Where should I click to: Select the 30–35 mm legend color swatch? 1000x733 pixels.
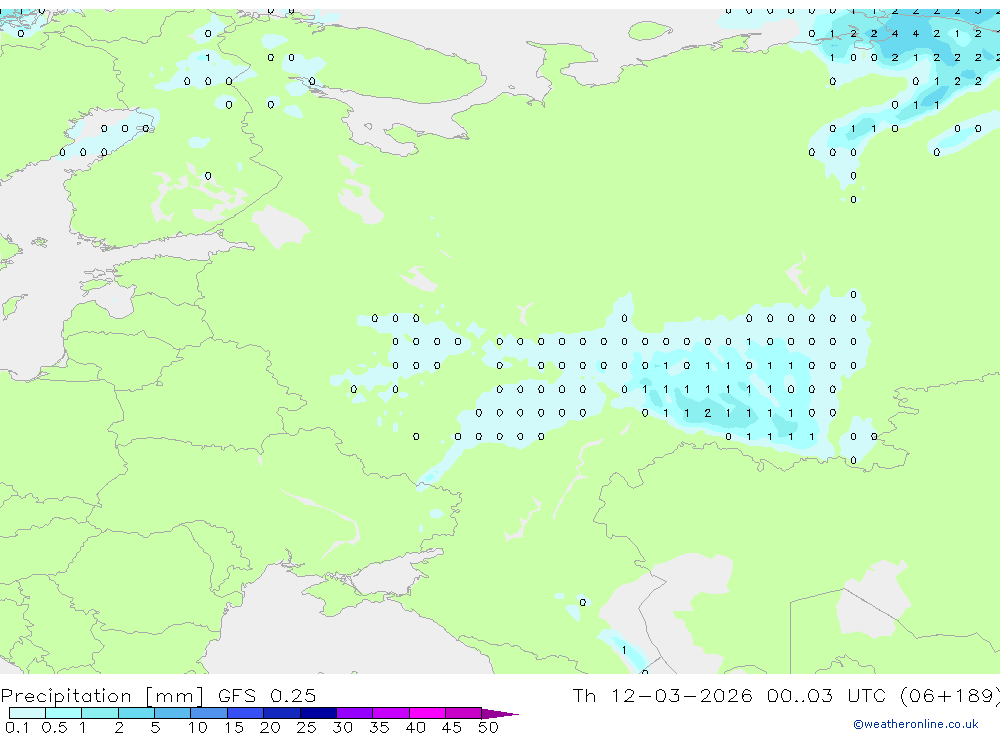355,713
